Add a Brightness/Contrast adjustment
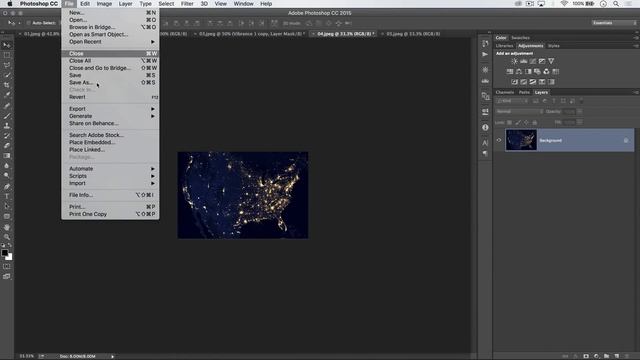 coord(514,61)
